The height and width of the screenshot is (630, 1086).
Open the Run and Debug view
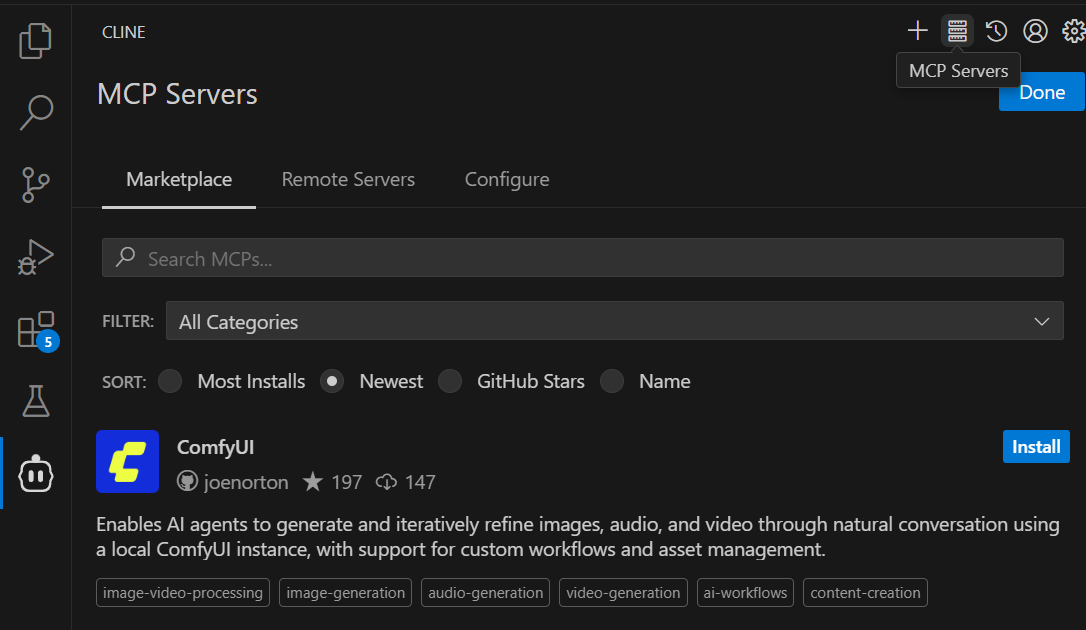(35, 257)
